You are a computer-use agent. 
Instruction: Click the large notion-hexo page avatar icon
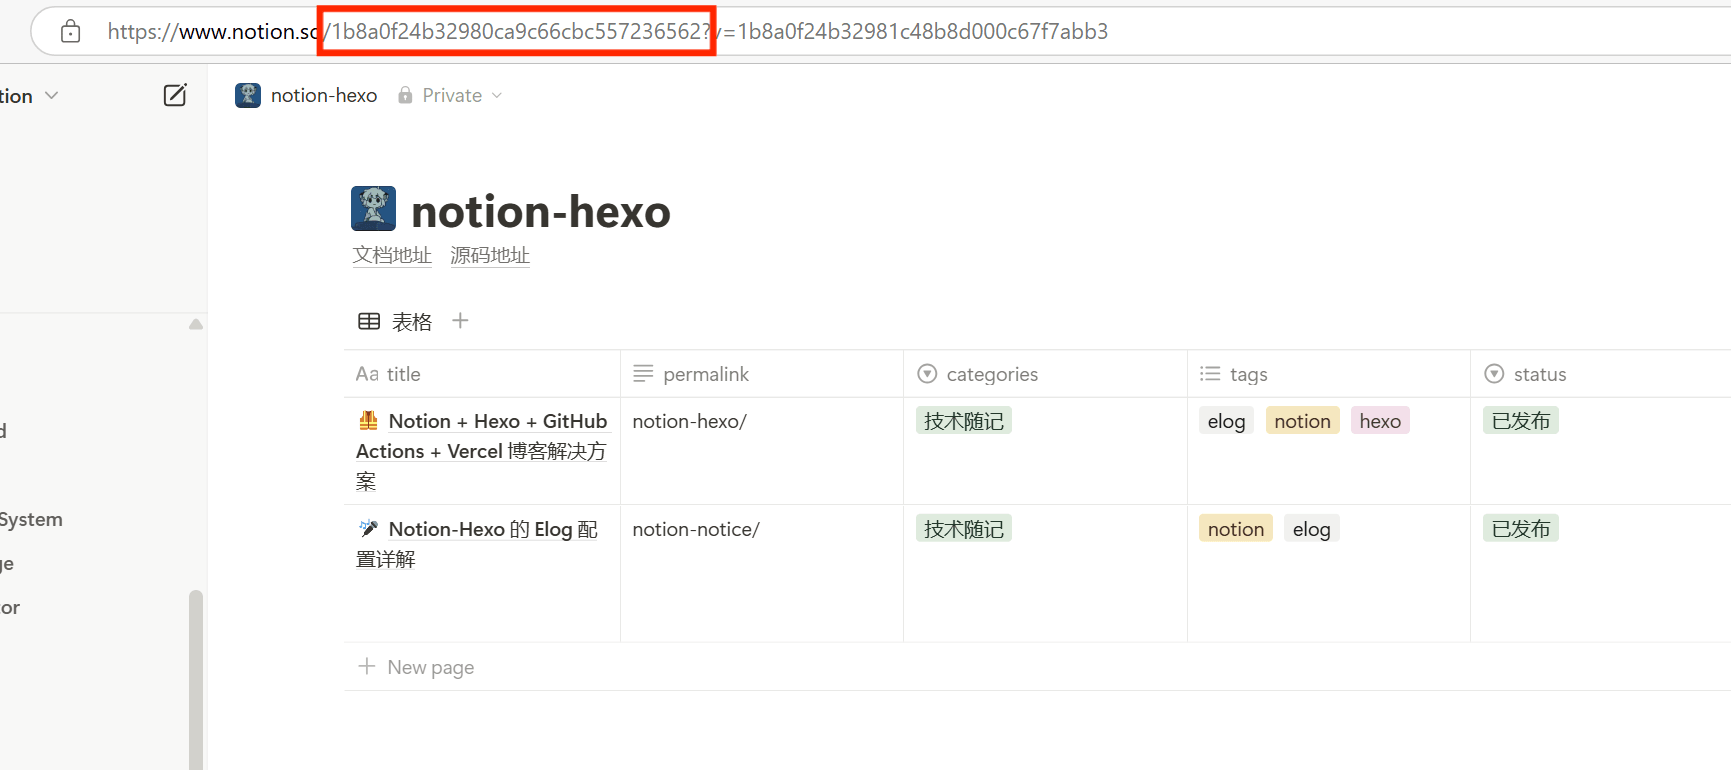tap(374, 209)
